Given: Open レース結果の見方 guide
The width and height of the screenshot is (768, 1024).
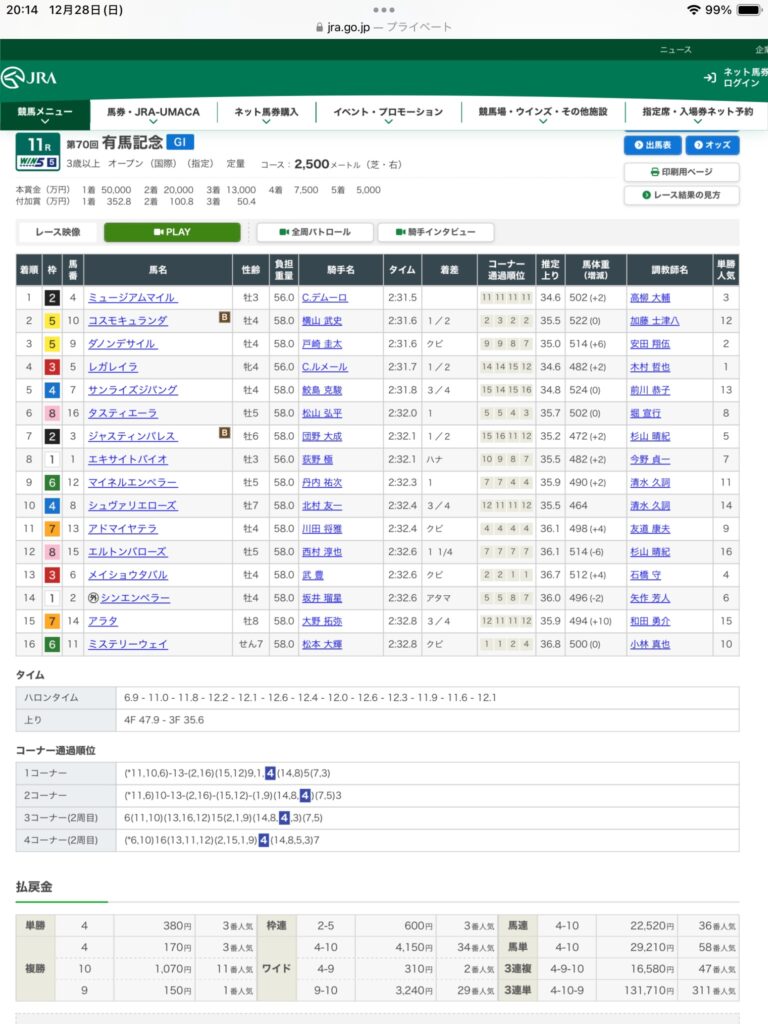Looking at the screenshot, I should [x=681, y=195].
